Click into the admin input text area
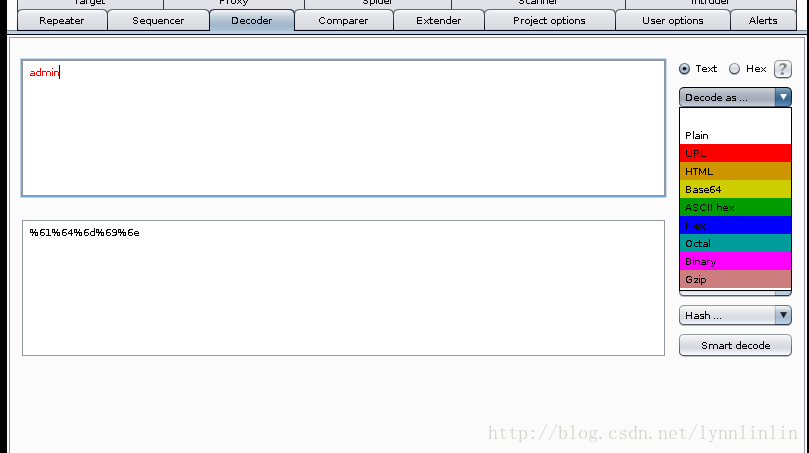This screenshot has height=453, width=809. click(343, 128)
